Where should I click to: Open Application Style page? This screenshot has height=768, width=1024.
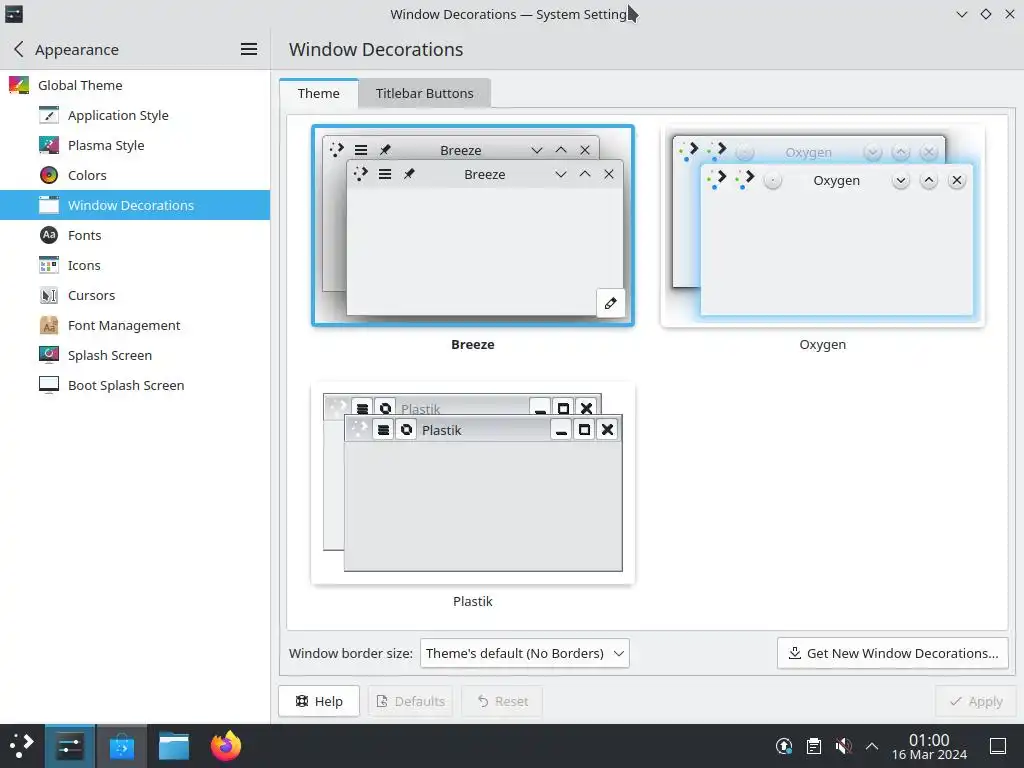click(x=118, y=116)
